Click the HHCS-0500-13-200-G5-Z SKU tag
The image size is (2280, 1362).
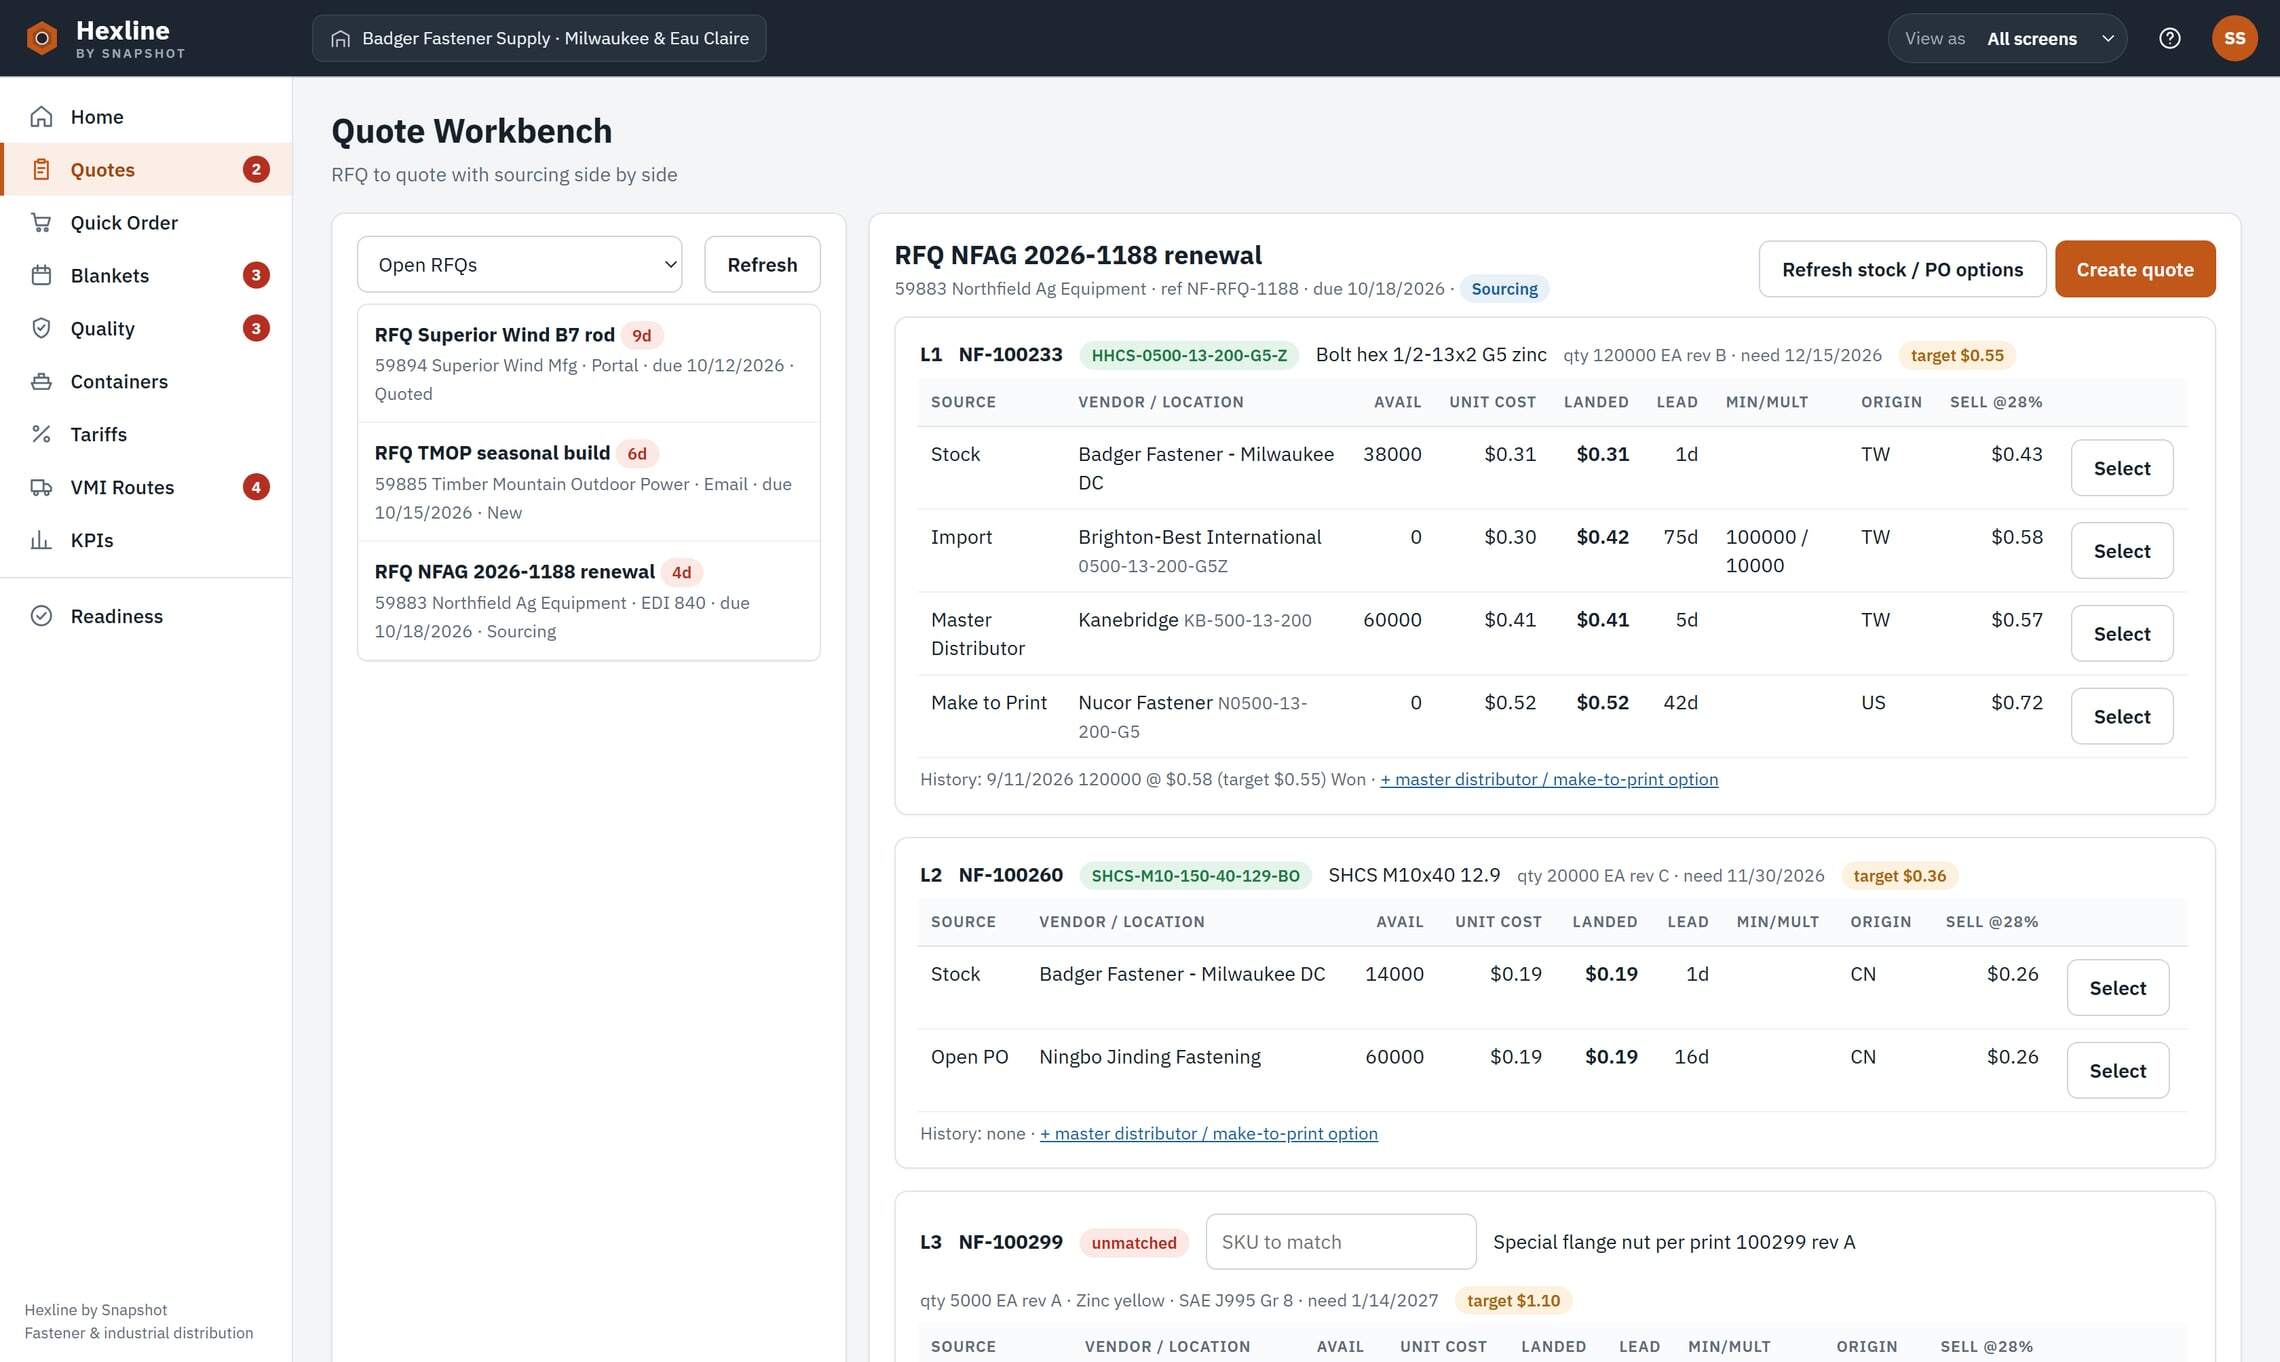1188,355
